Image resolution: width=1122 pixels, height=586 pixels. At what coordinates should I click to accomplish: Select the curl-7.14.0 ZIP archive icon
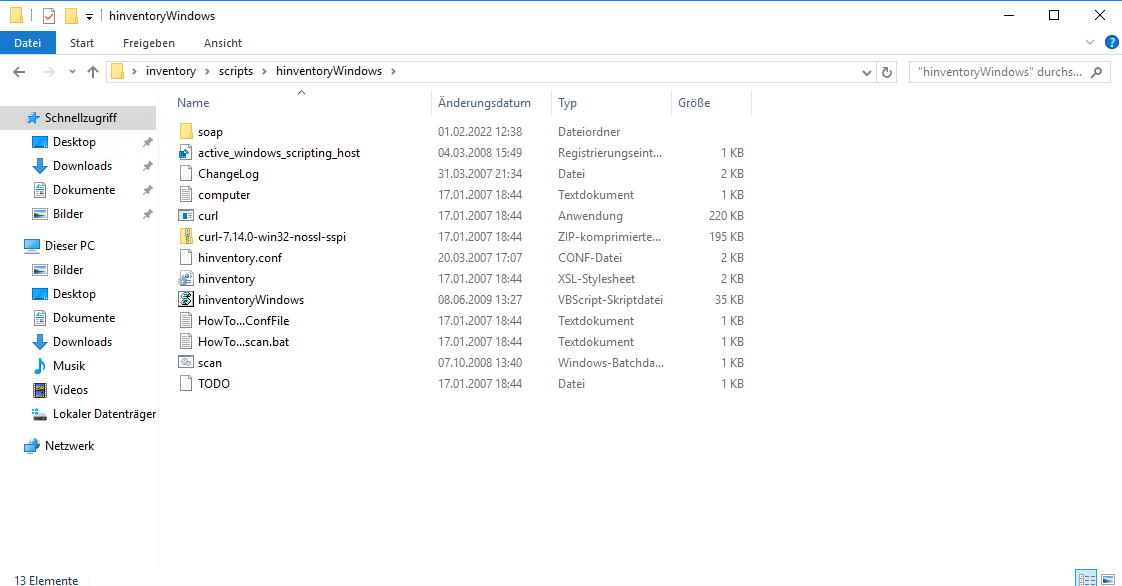coord(186,237)
